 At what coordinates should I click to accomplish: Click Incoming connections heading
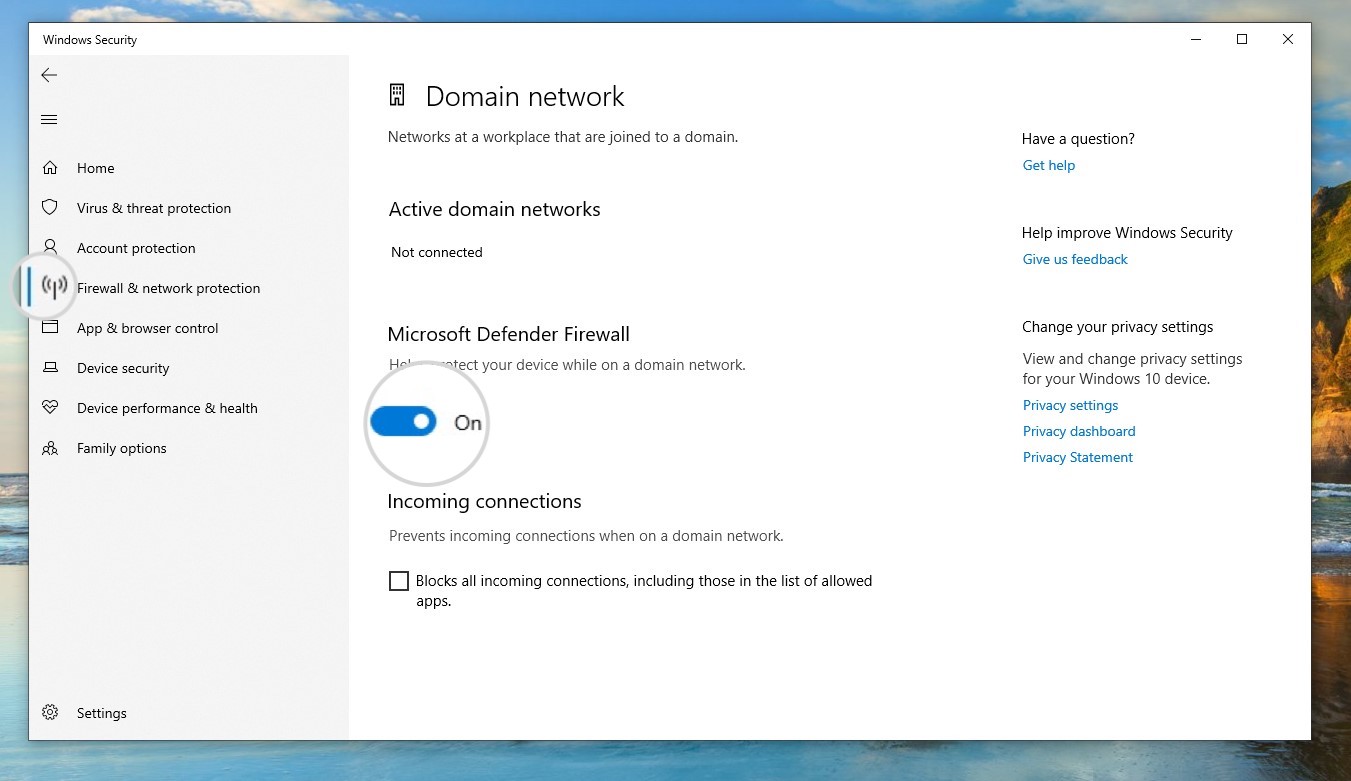pos(485,501)
